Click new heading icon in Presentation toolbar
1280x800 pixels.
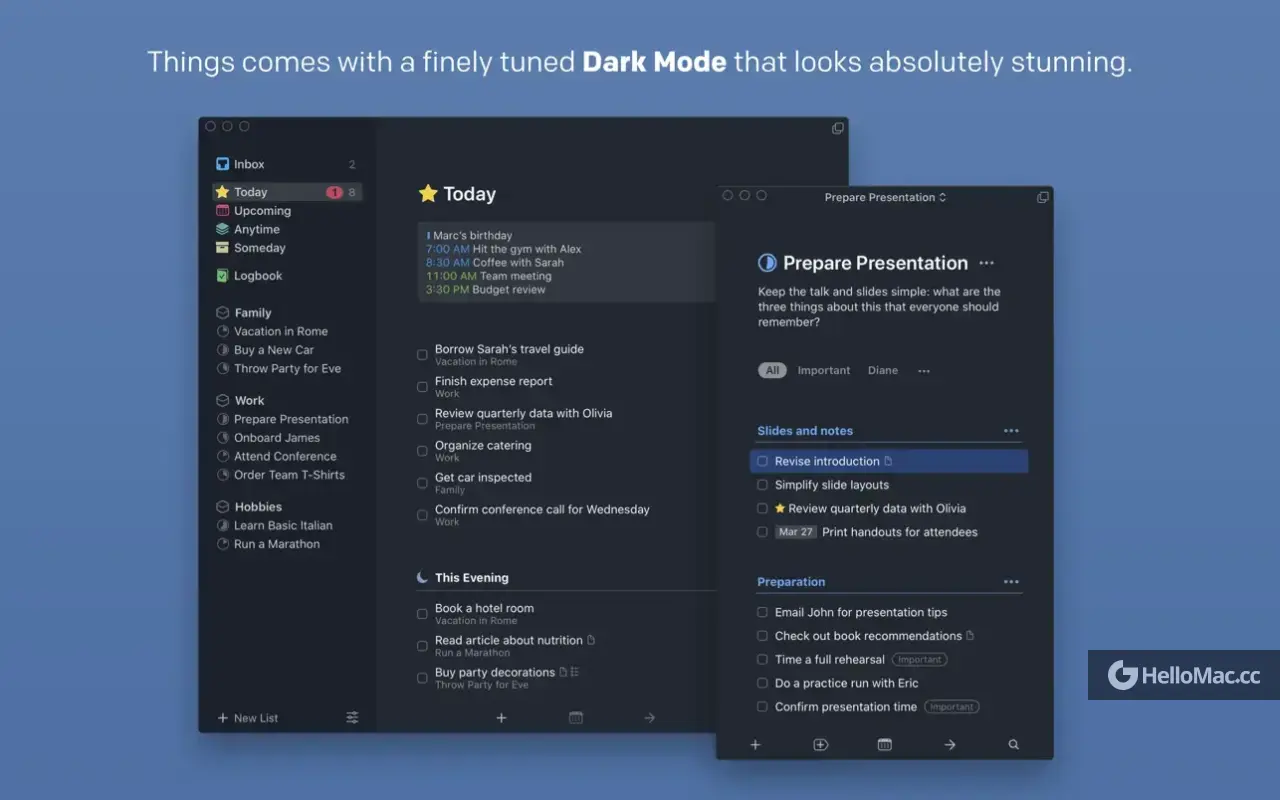point(820,745)
